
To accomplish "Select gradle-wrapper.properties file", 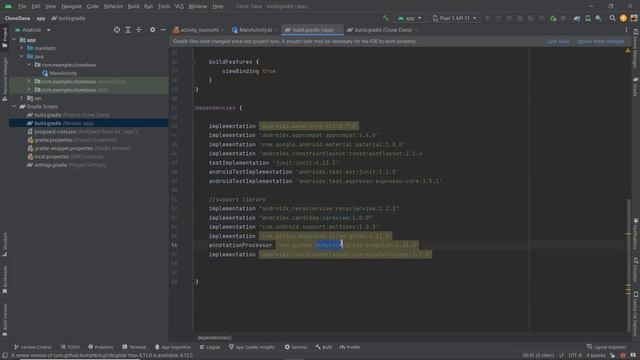I will [x=78, y=148].
